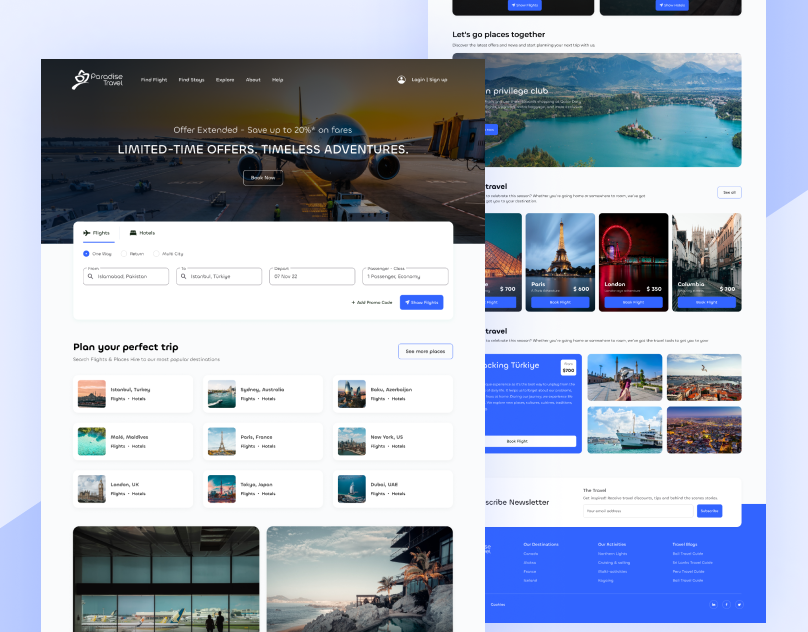Click the Sri Lanka Travel Guide footer link

tap(693, 563)
